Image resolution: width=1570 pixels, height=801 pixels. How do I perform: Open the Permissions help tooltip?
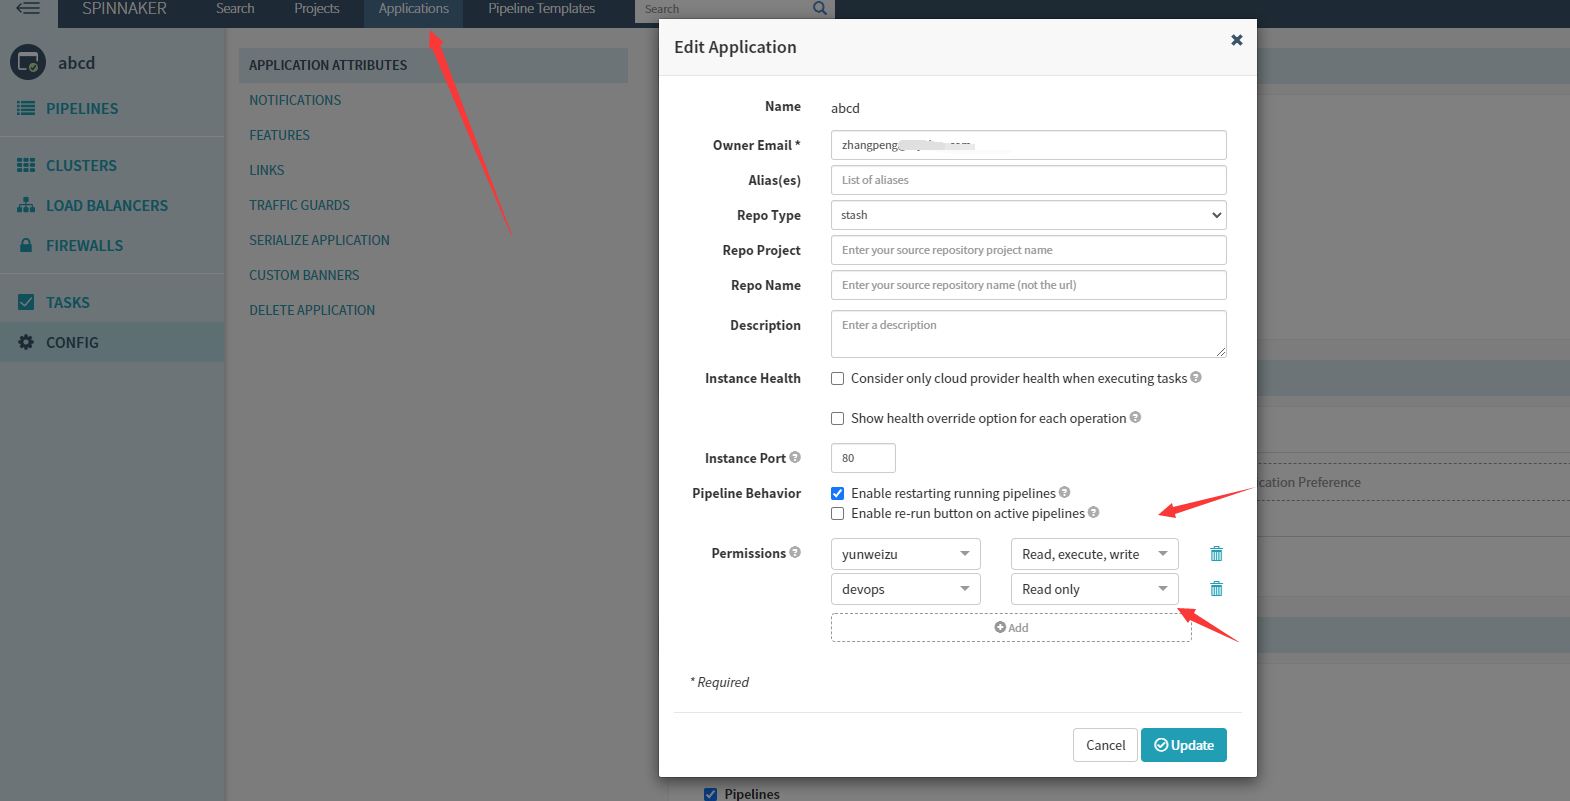795,552
